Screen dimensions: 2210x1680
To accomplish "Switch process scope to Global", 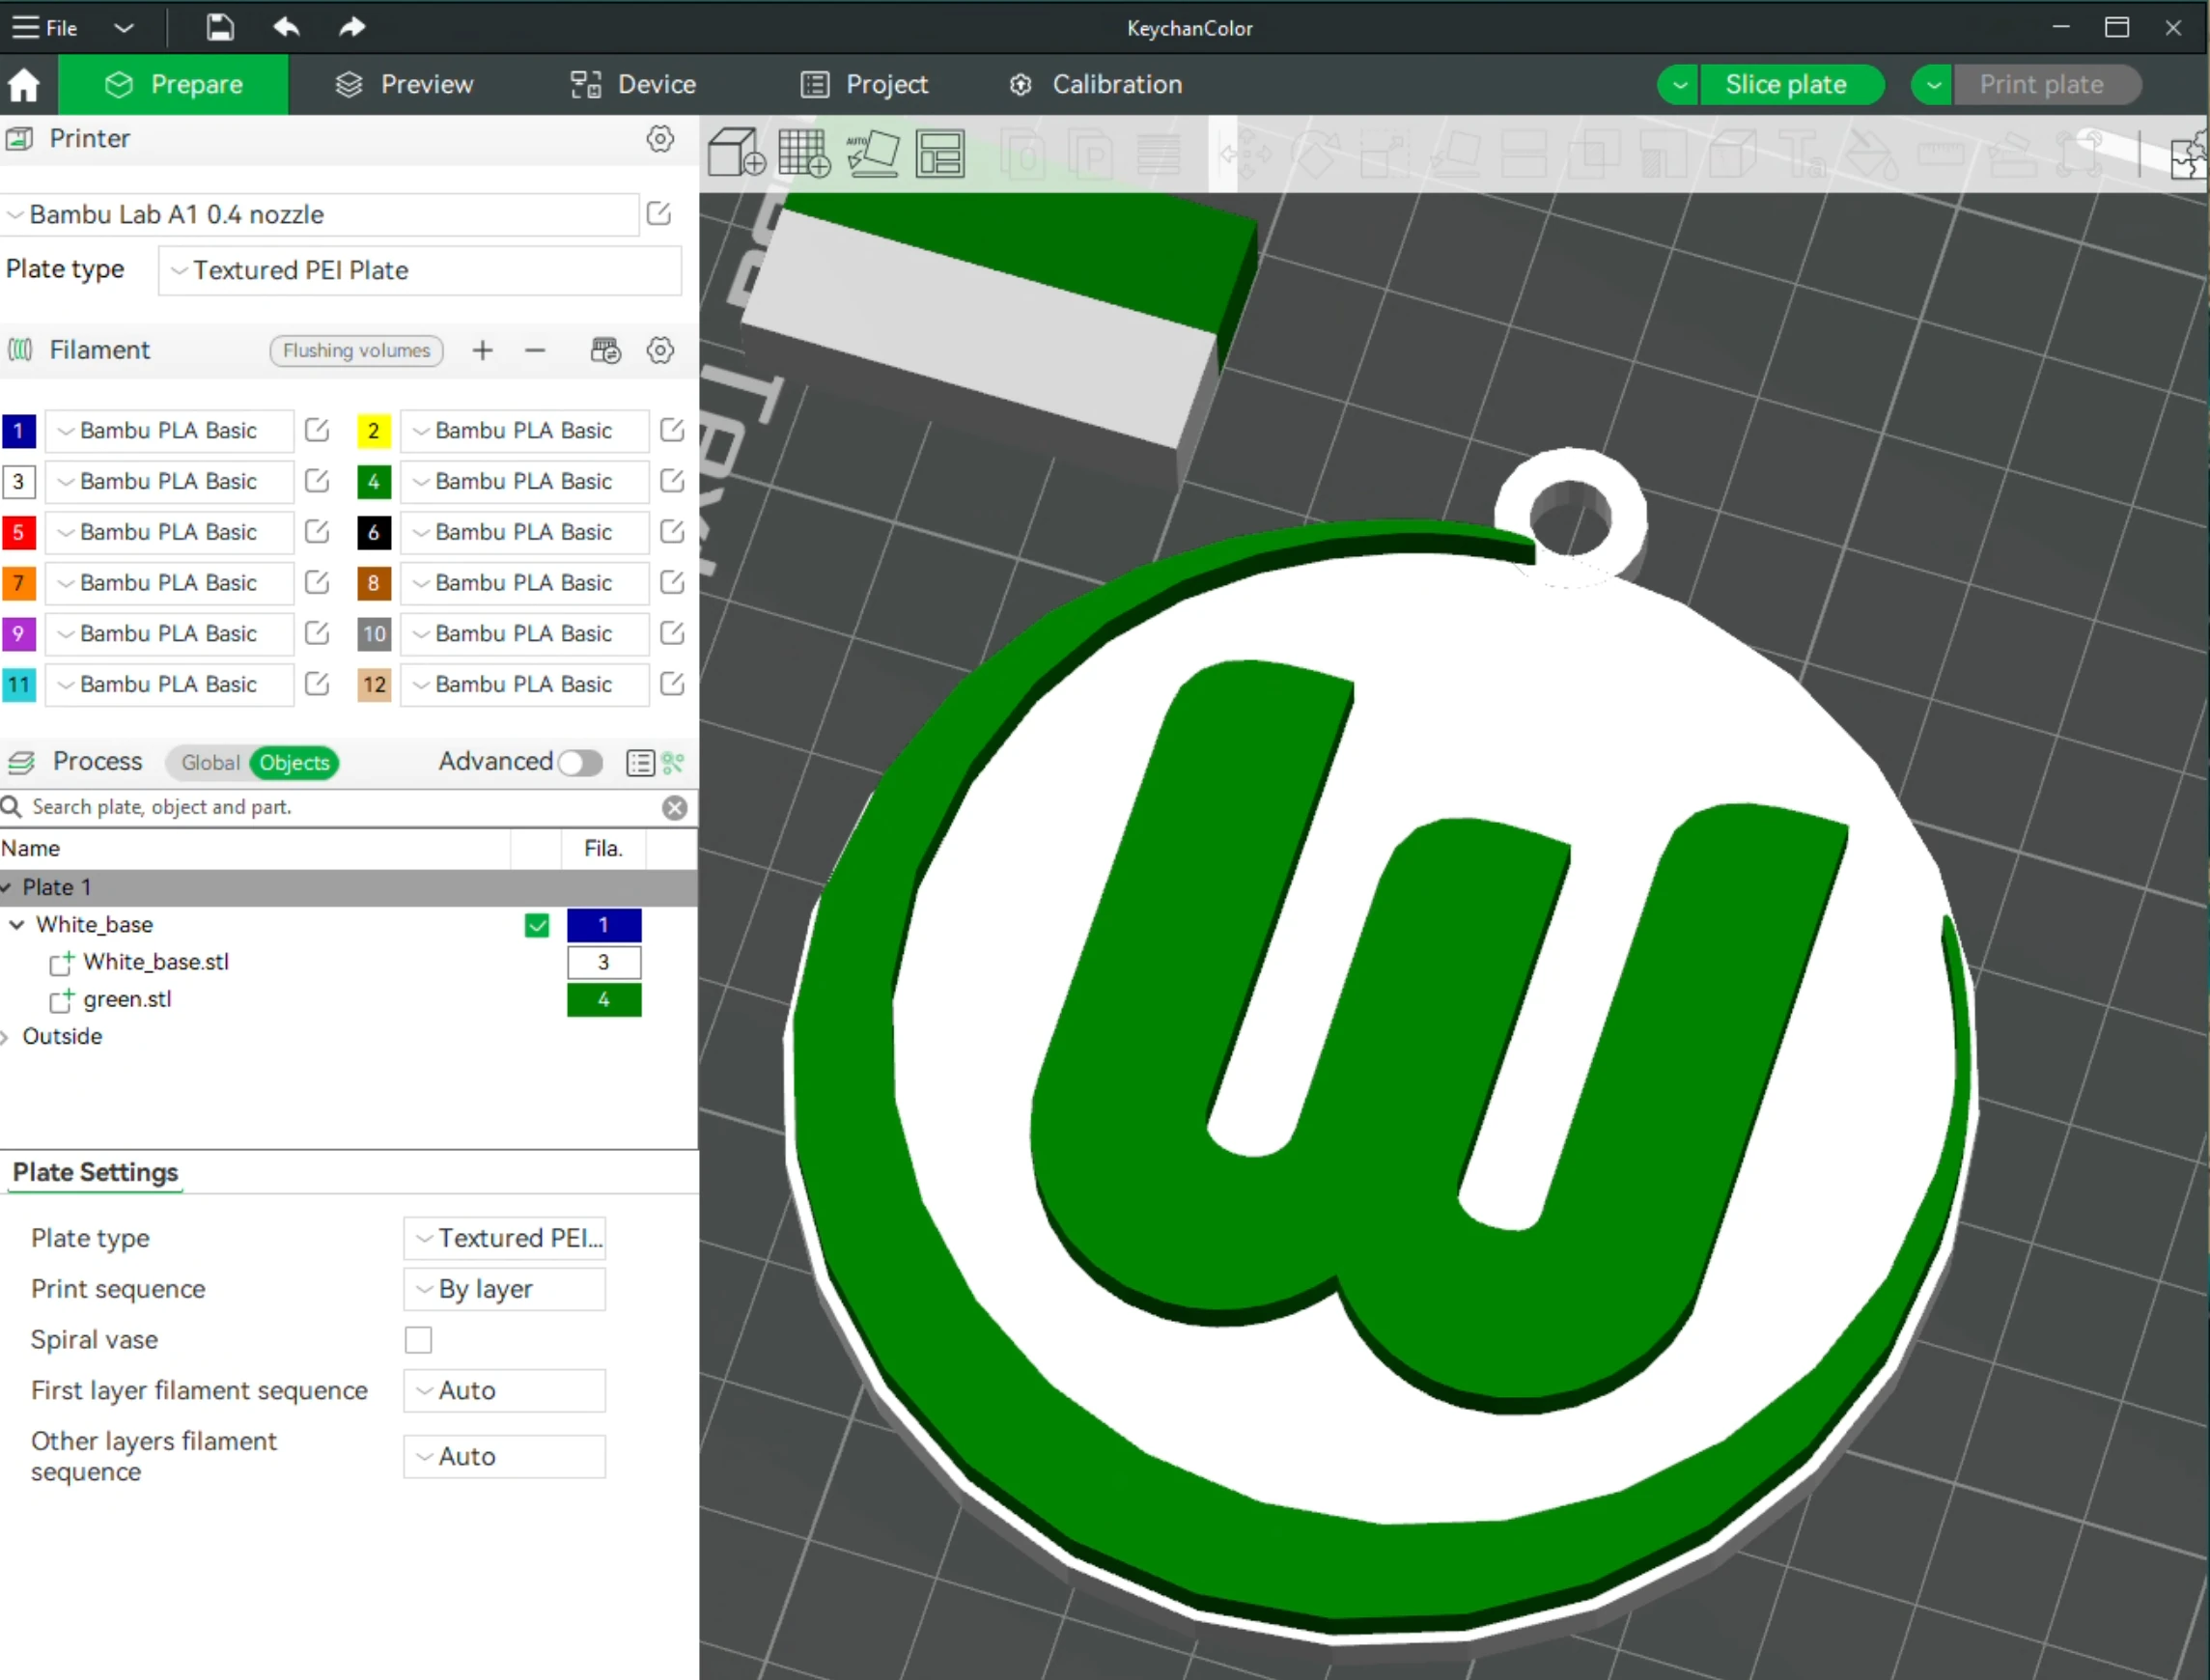I will (210, 763).
